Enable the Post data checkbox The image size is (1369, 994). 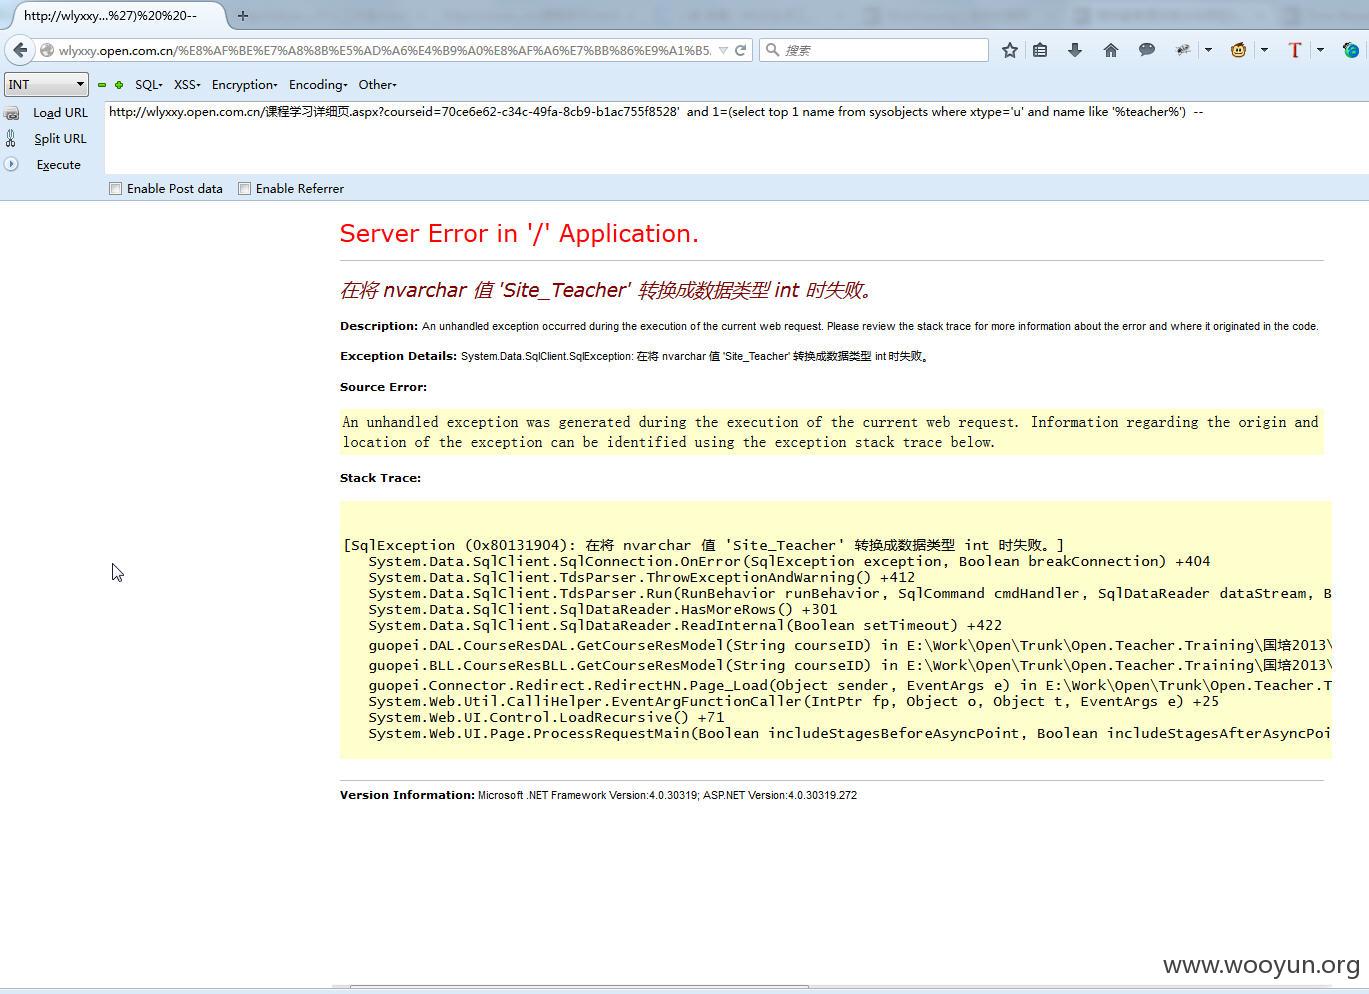point(115,188)
